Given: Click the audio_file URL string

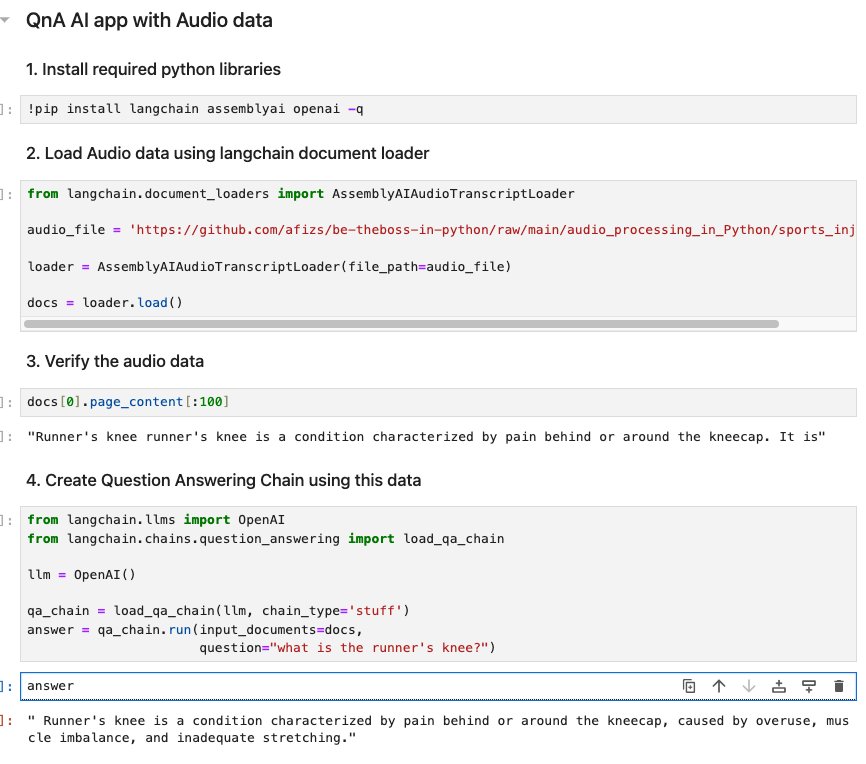Looking at the screenshot, I should coord(492,230).
